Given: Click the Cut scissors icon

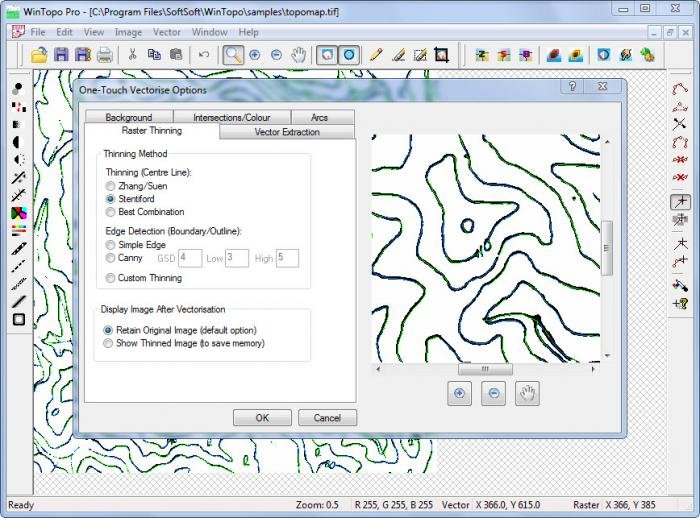Looking at the screenshot, I should 132,54.
